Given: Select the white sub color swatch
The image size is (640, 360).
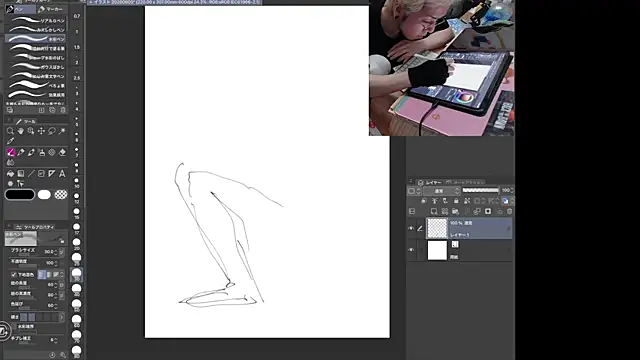Looking at the screenshot, I should (44, 195).
